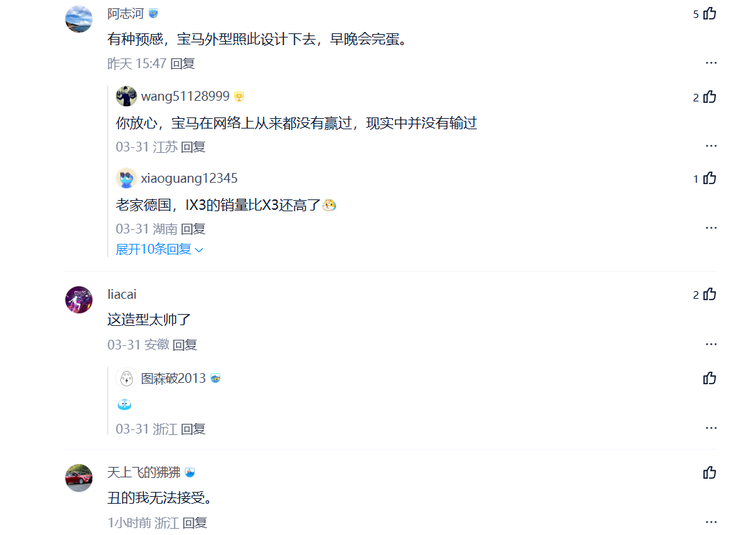The image size is (750, 535).
Task: Open liacai's purple avatar profile
Action: tap(79, 300)
